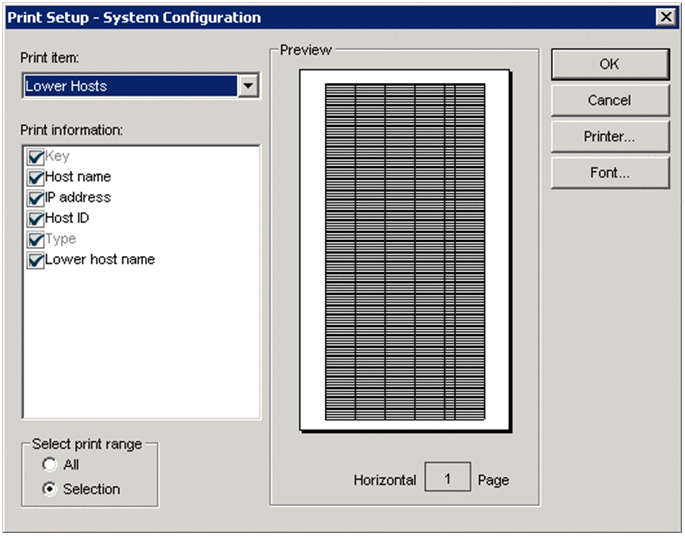Viewport: 685px width, 537px height.
Task: Click the Lower Hosts combo box field
Action: click(130, 86)
